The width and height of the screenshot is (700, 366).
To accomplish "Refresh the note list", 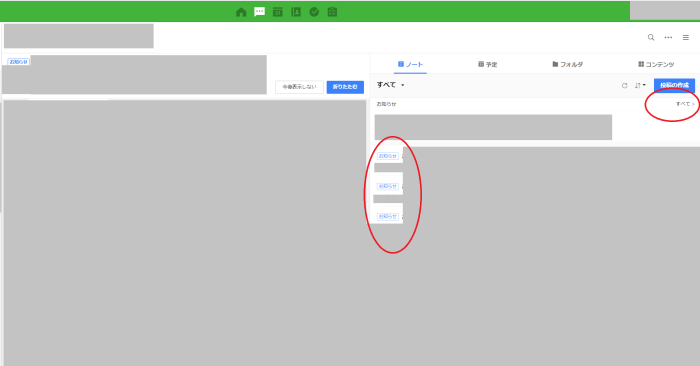I will click(625, 85).
